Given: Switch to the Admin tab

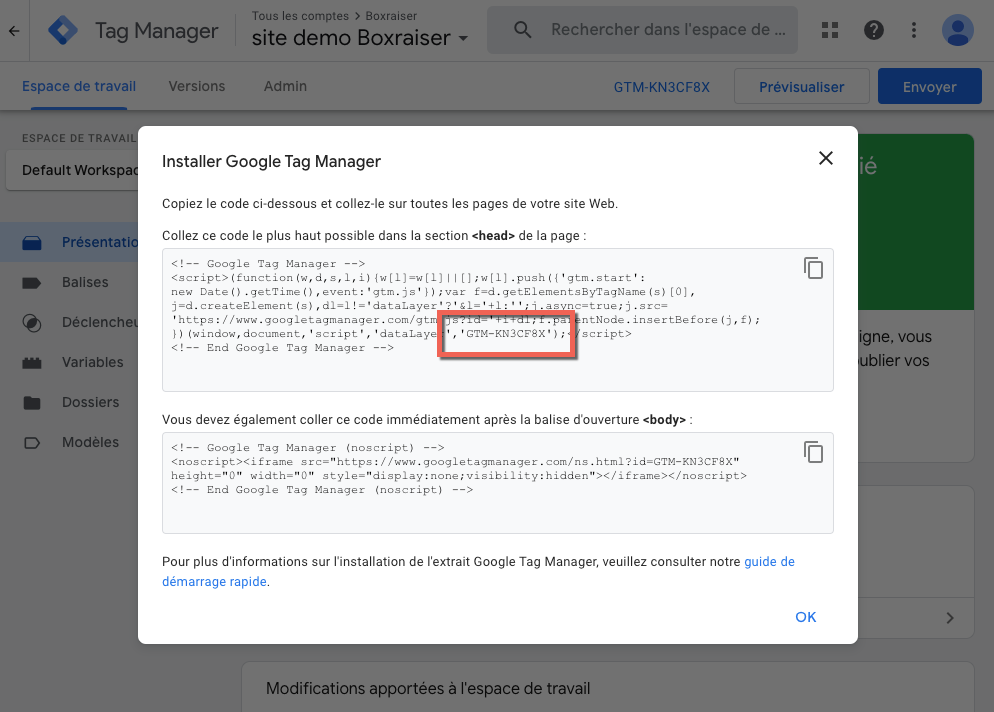Looking at the screenshot, I should 285,86.
